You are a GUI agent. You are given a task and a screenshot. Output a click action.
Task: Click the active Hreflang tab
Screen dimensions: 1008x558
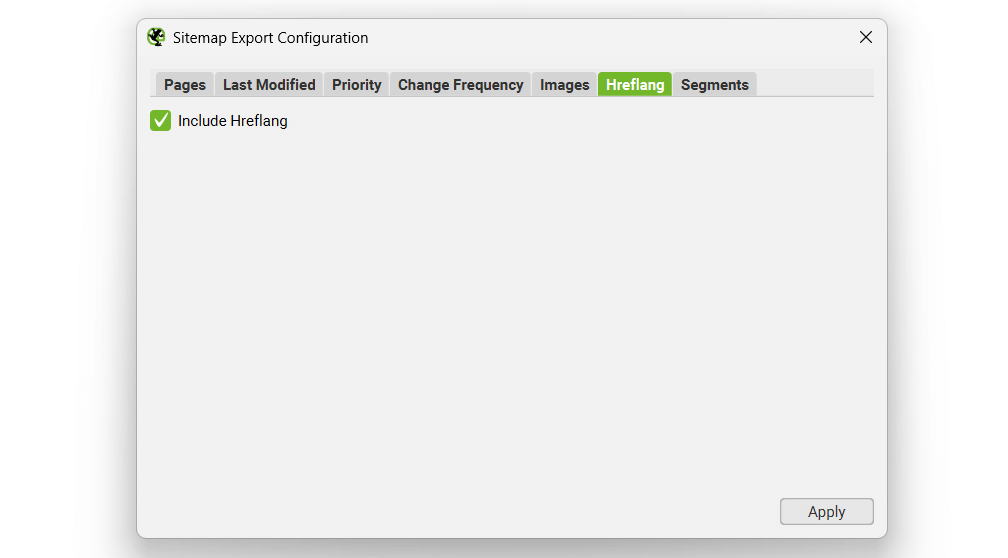[x=635, y=85]
